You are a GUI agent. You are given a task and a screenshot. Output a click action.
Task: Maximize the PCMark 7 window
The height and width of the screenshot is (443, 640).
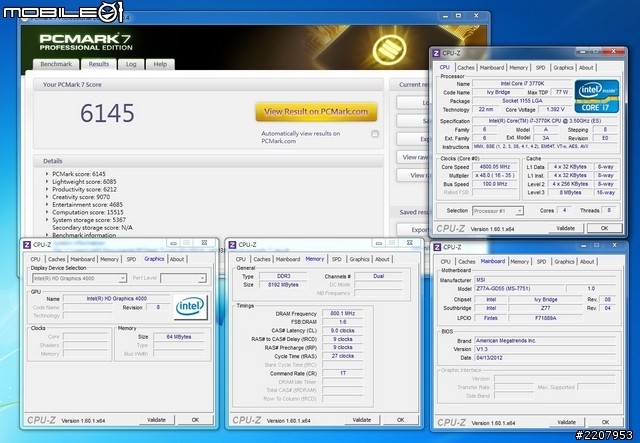[458, 16]
